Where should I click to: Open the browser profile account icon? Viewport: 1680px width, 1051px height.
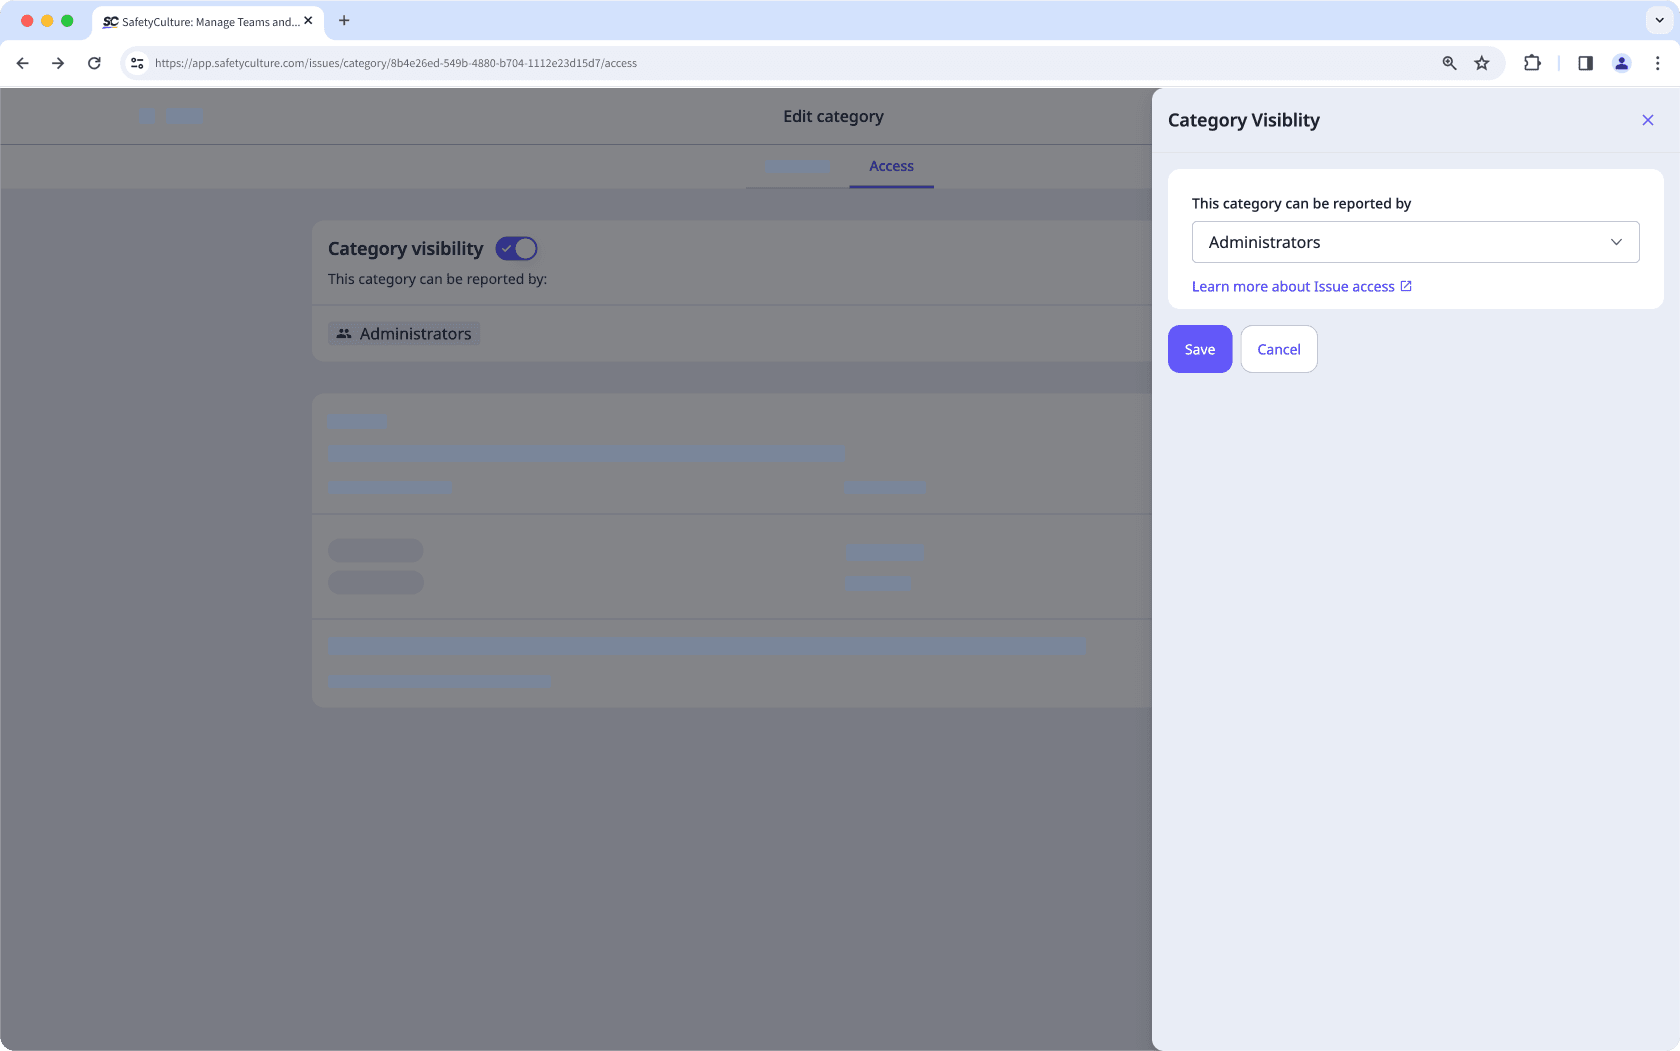1621,62
